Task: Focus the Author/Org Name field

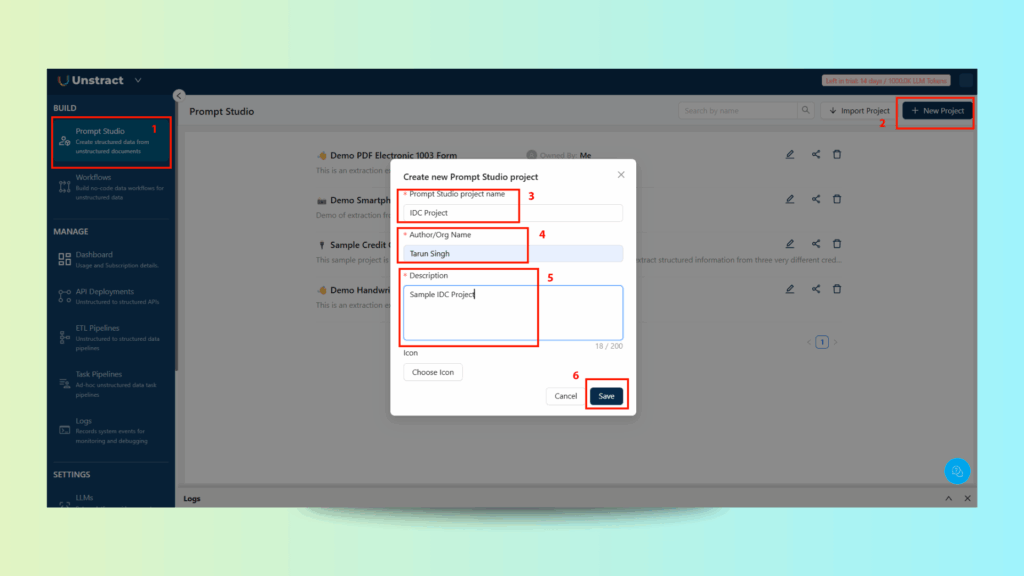Action: coord(513,254)
